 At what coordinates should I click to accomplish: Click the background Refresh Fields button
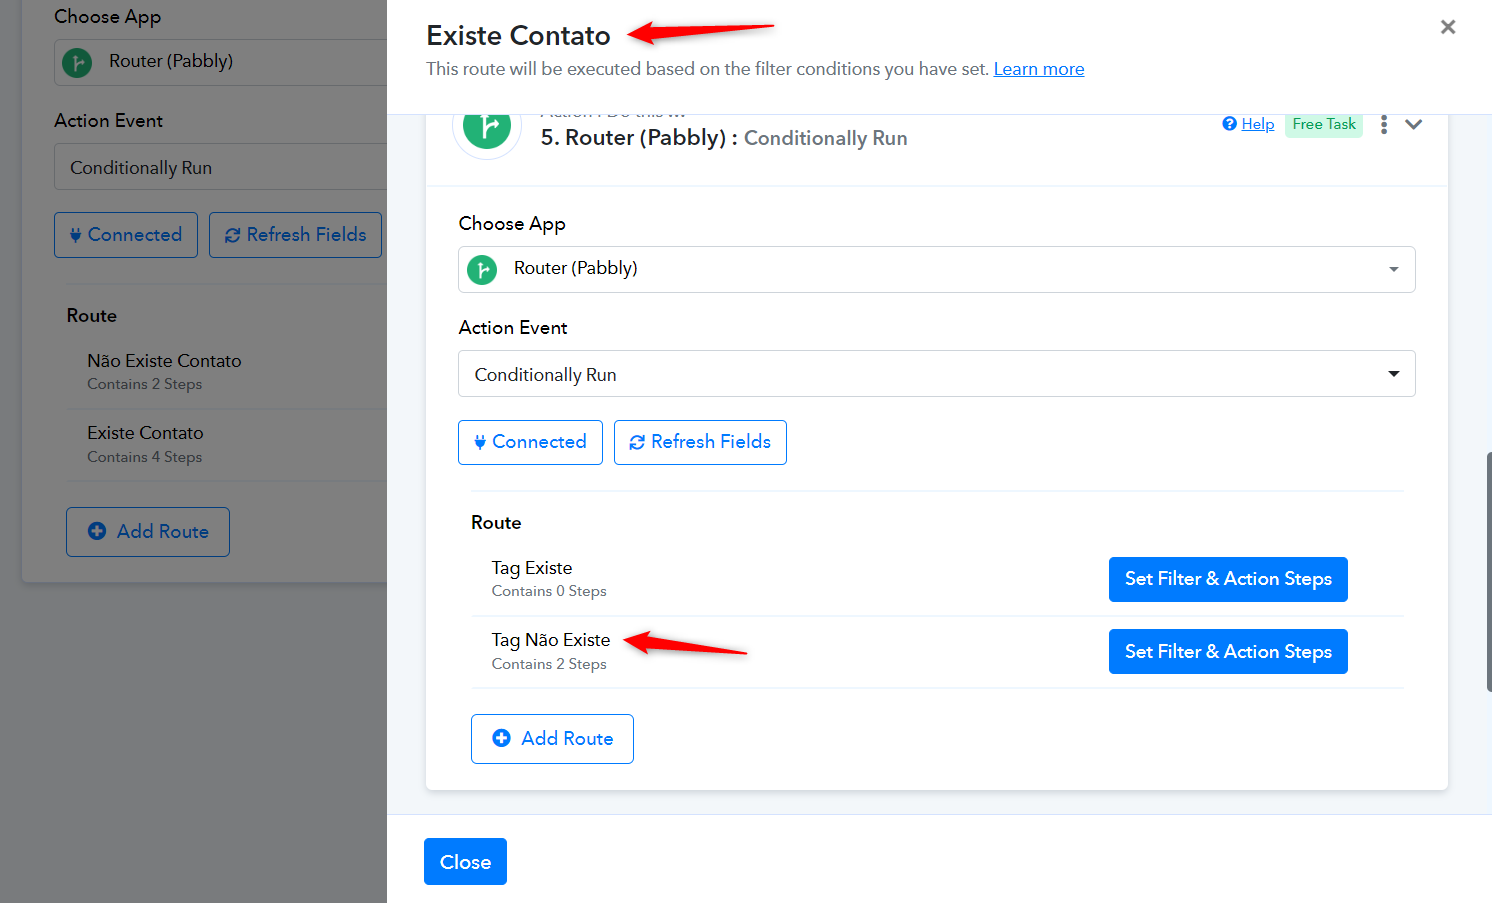[x=295, y=235]
